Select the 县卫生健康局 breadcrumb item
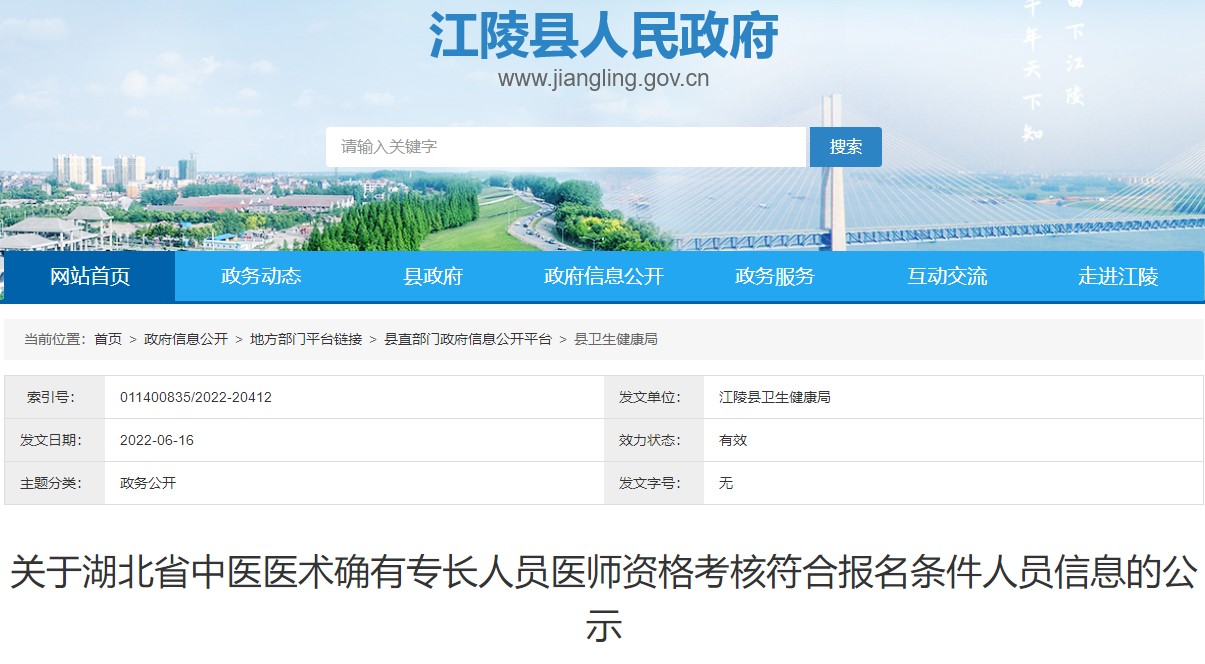1205x664 pixels. [615, 340]
